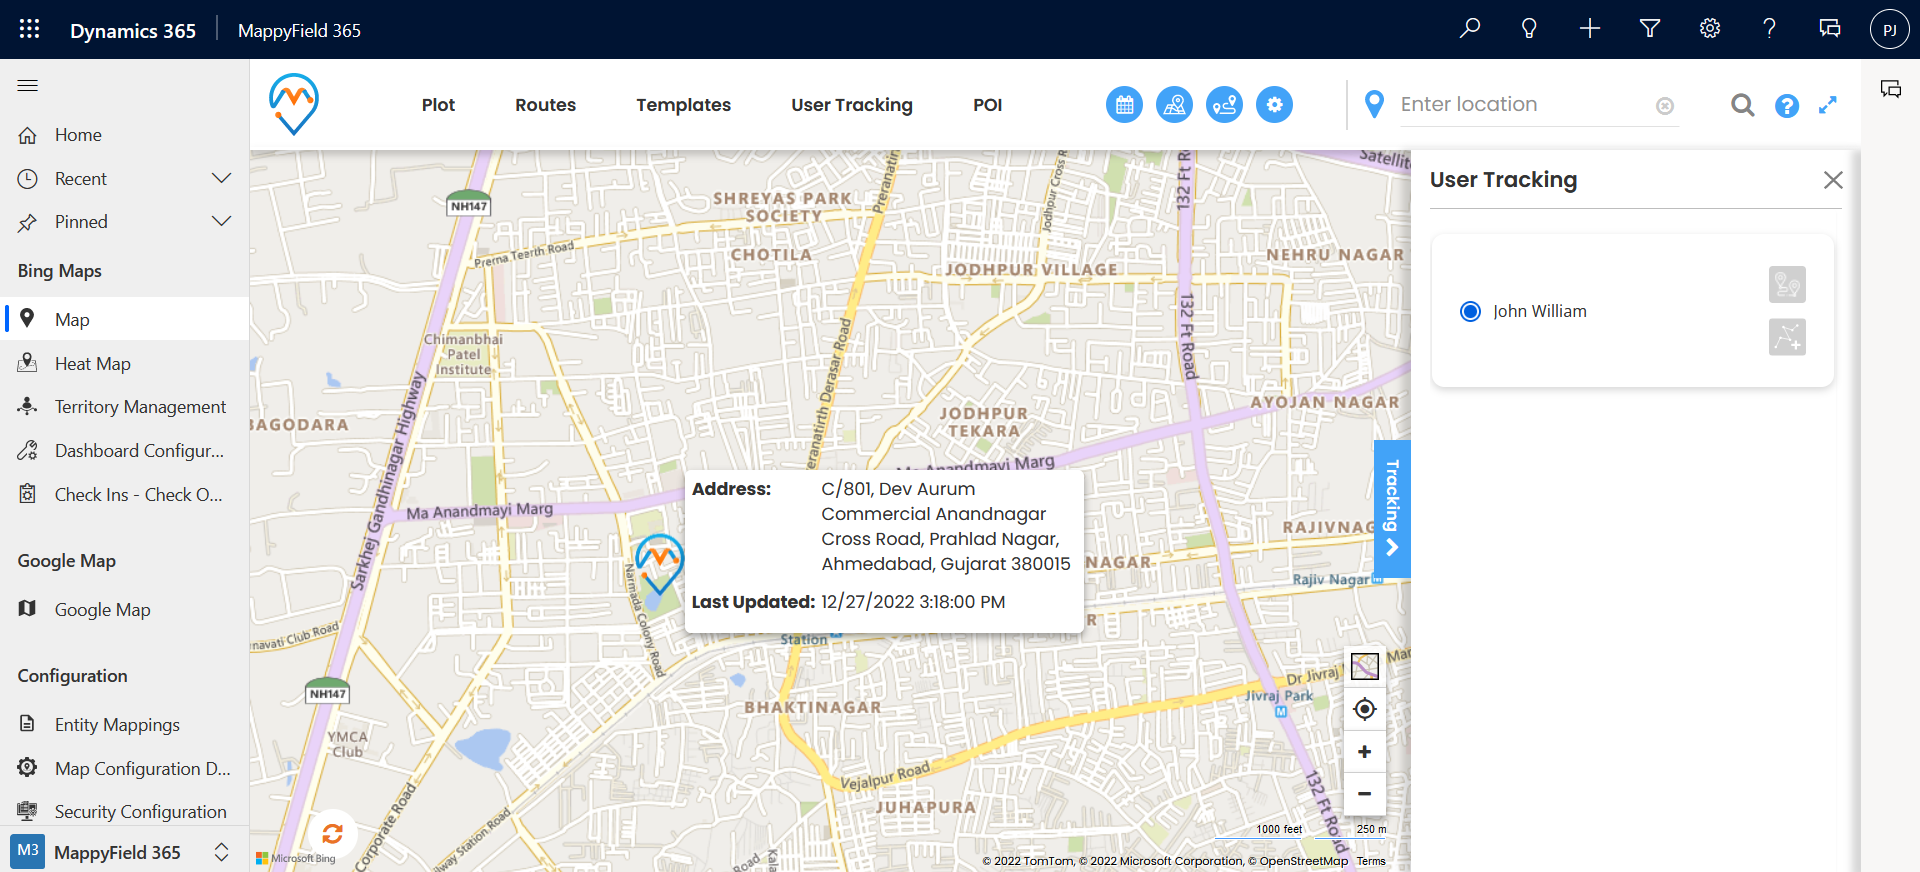Go to Home in sidebar

click(124, 135)
